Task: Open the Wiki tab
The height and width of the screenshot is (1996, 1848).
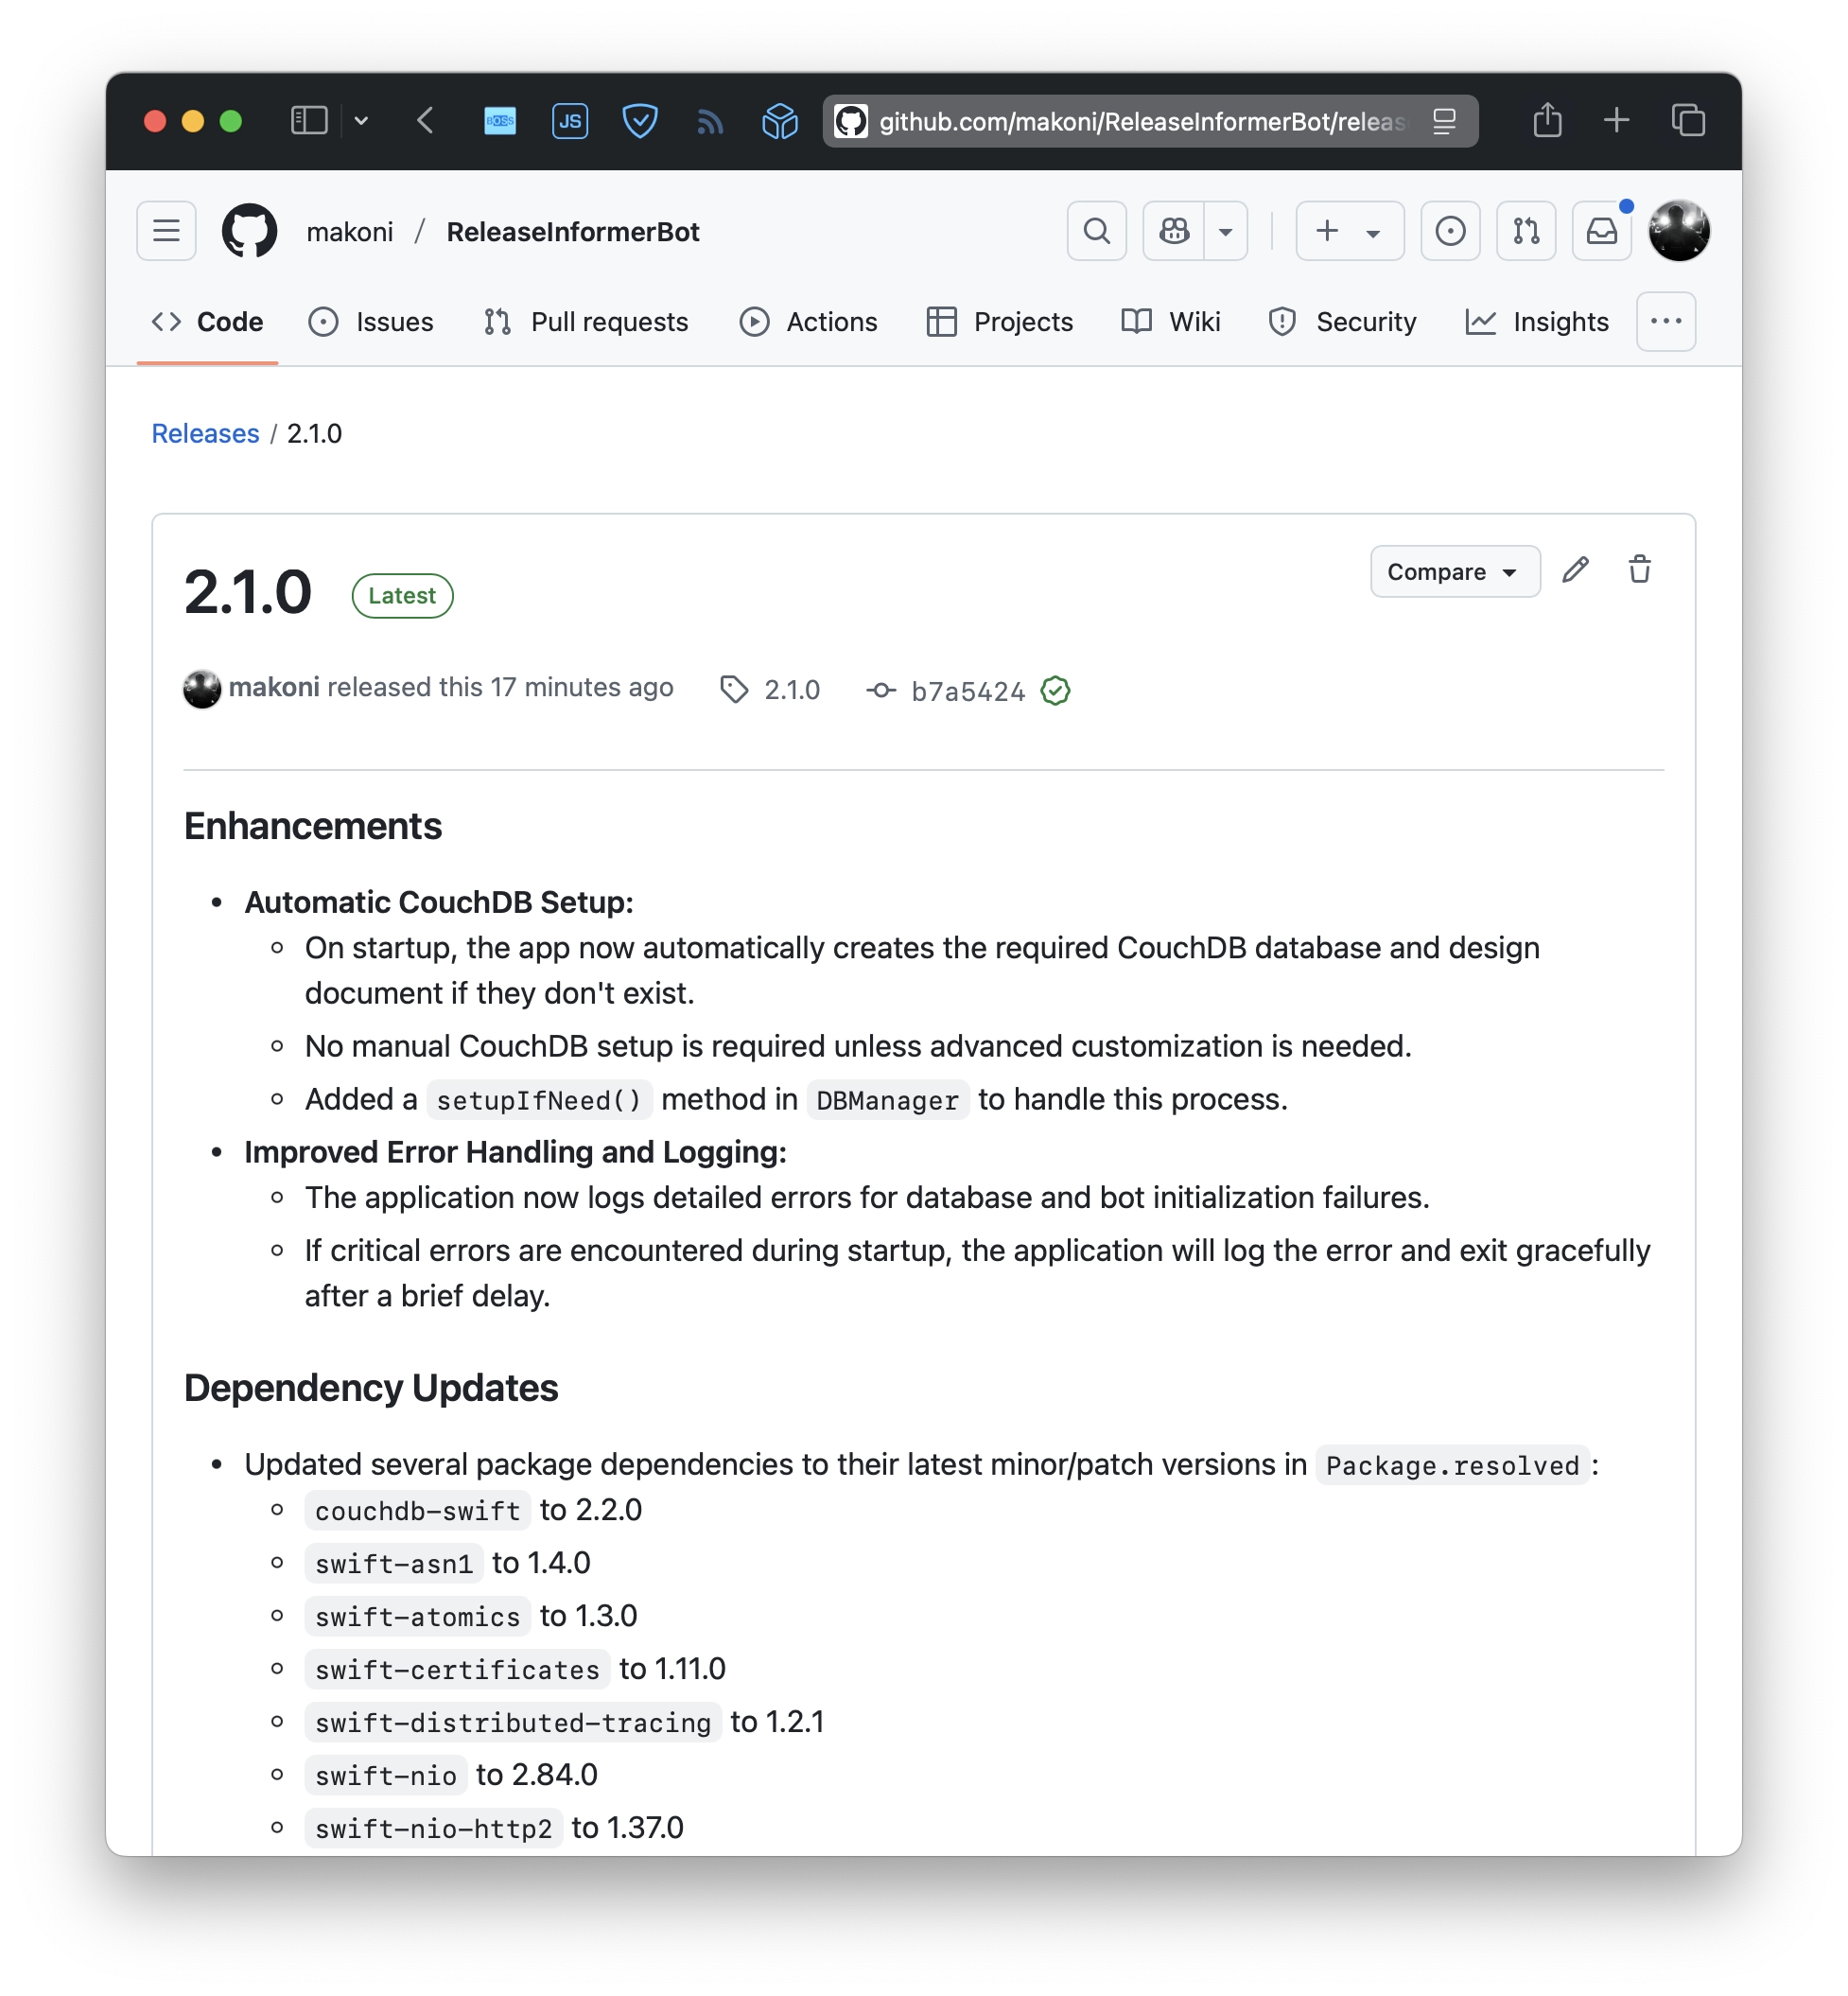Action: click(1171, 322)
